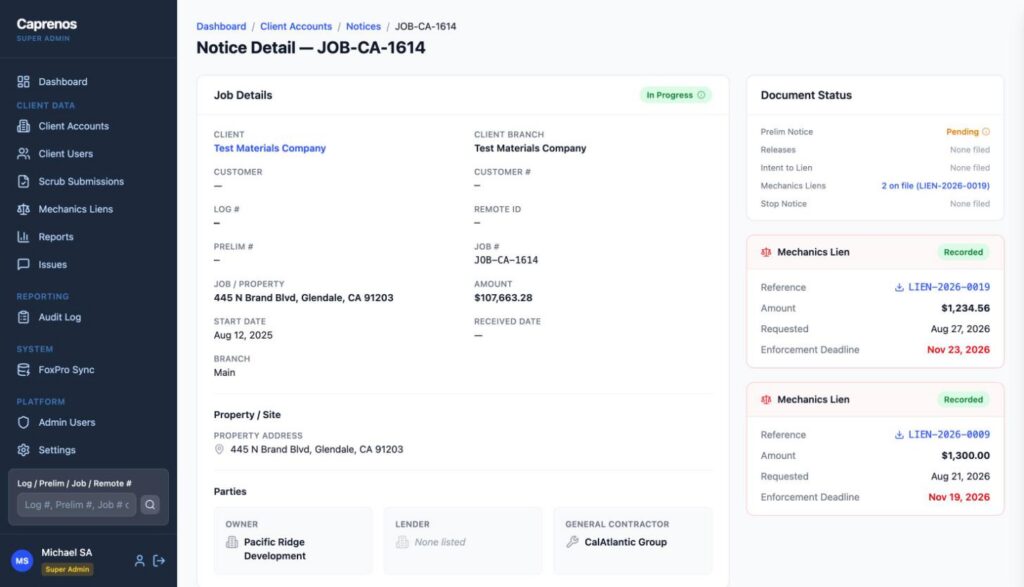Click the Client Users people icon
Screen dimensions: 1024x587
(24, 153)
